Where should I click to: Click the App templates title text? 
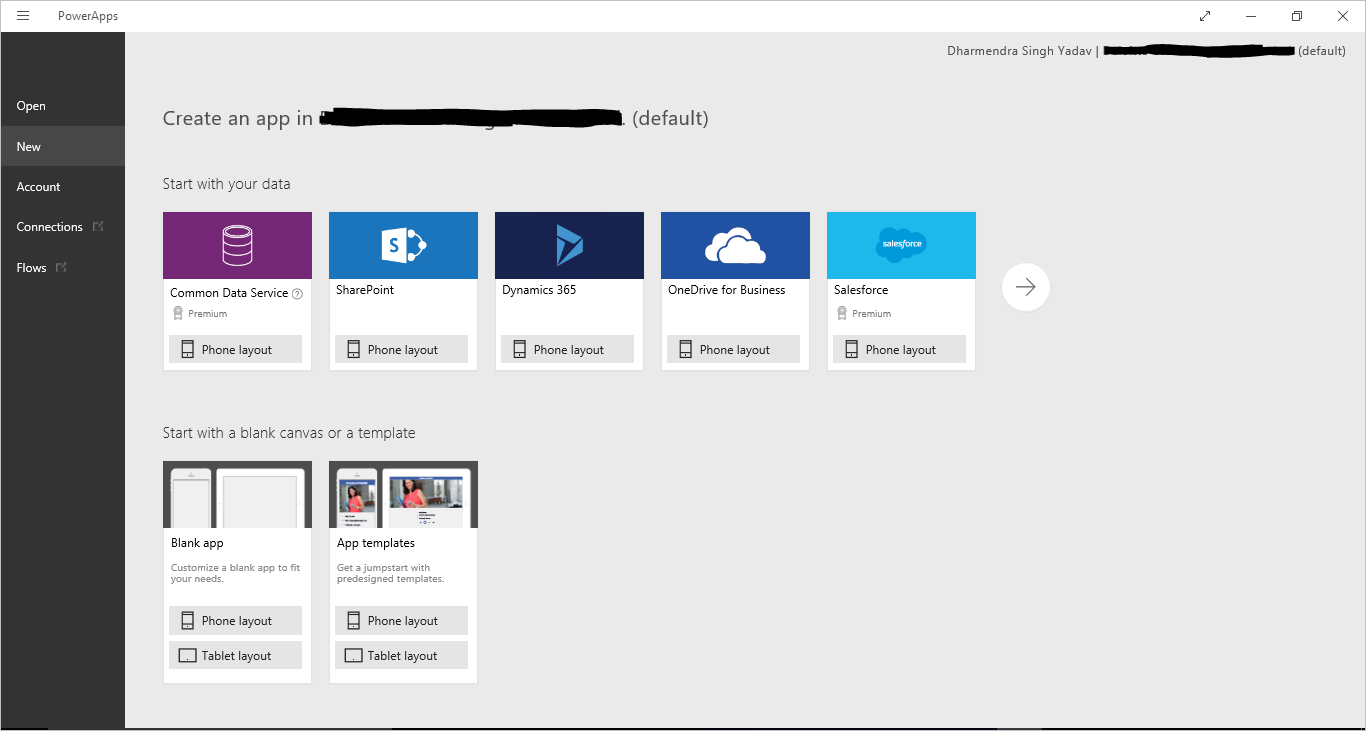pyautogui.click(x=376, y=543)
